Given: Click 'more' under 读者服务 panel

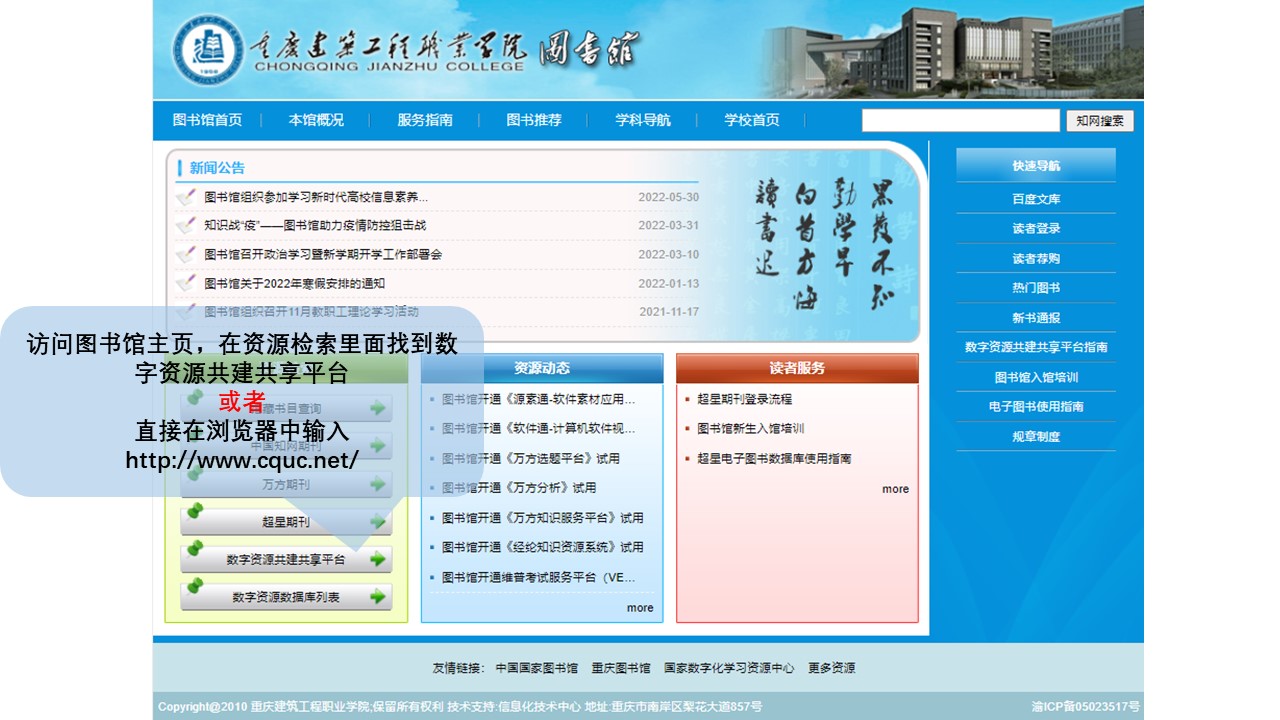Looking at the screenshot, I should coord(895,489).
